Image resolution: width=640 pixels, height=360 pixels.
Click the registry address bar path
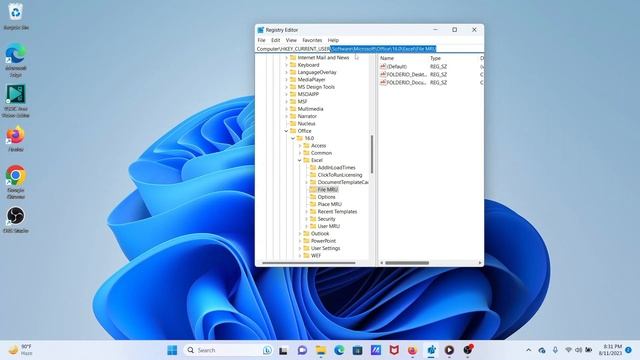coord(369,49)
